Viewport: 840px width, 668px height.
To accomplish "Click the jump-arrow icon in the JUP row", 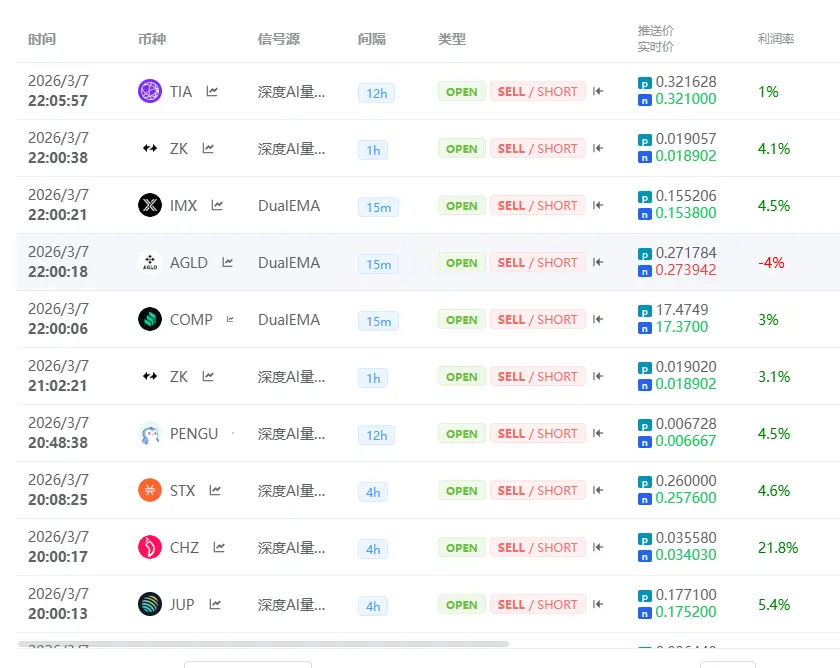I will tap(598, 604).
